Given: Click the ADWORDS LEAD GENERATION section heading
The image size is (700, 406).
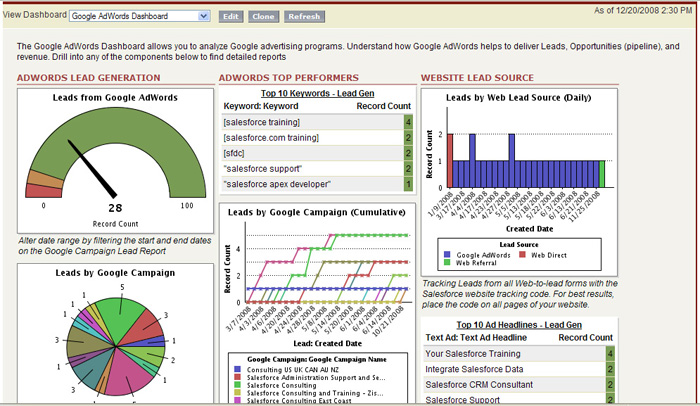Looking at the screenshot, I should pos(88,78).
